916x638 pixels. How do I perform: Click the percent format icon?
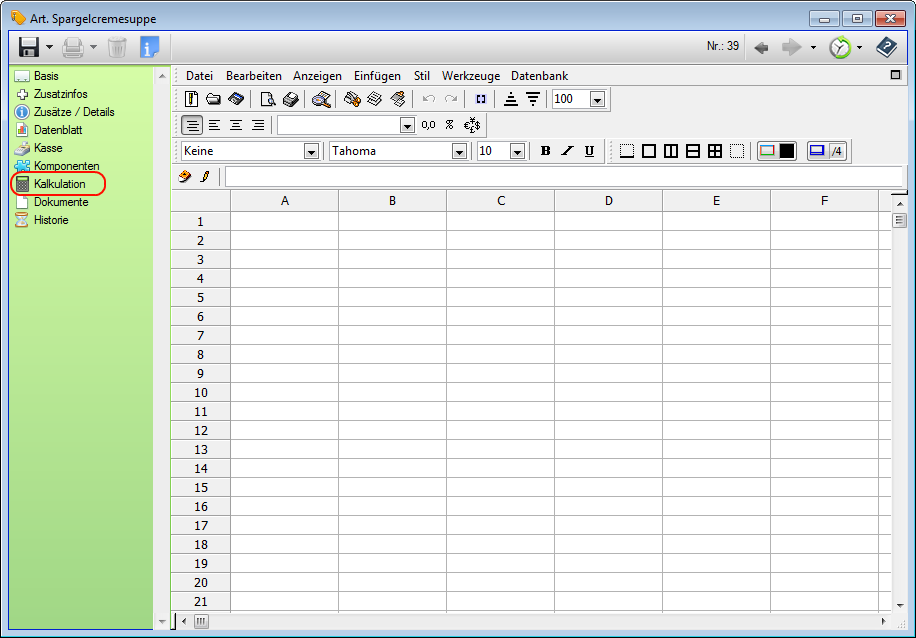click(x=449, y=125)
